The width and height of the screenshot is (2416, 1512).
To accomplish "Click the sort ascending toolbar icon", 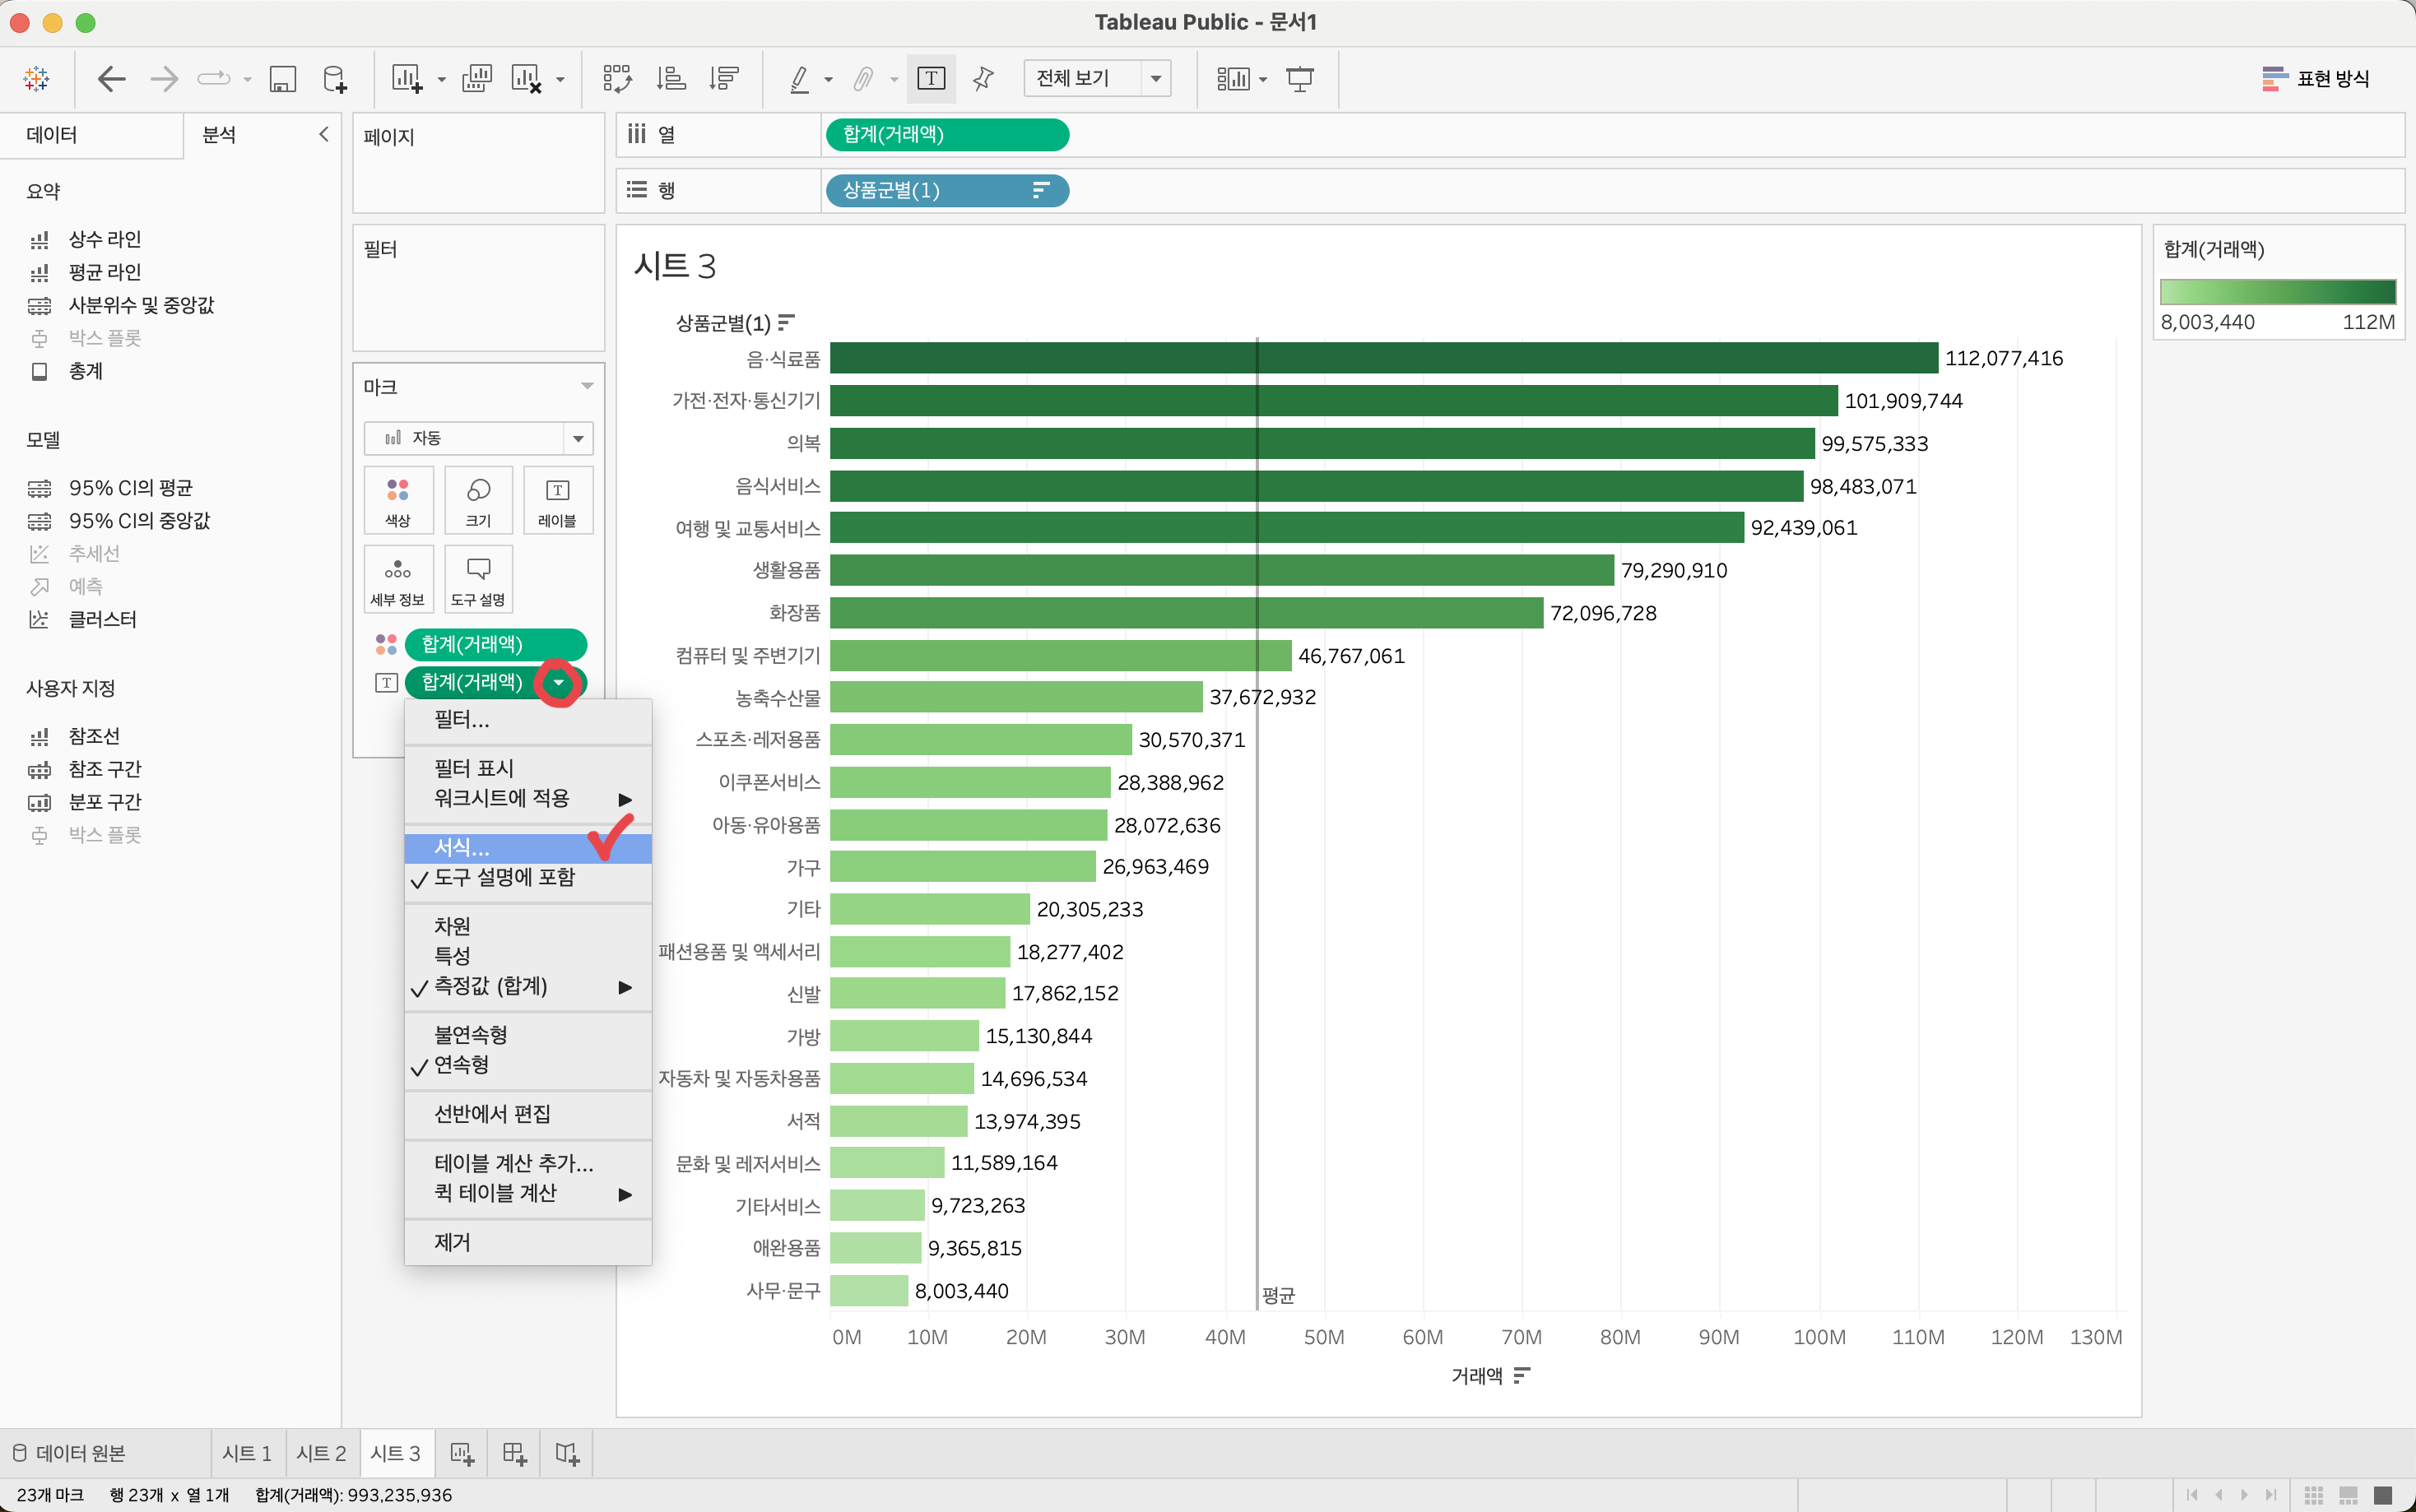I will click(671, 78).
